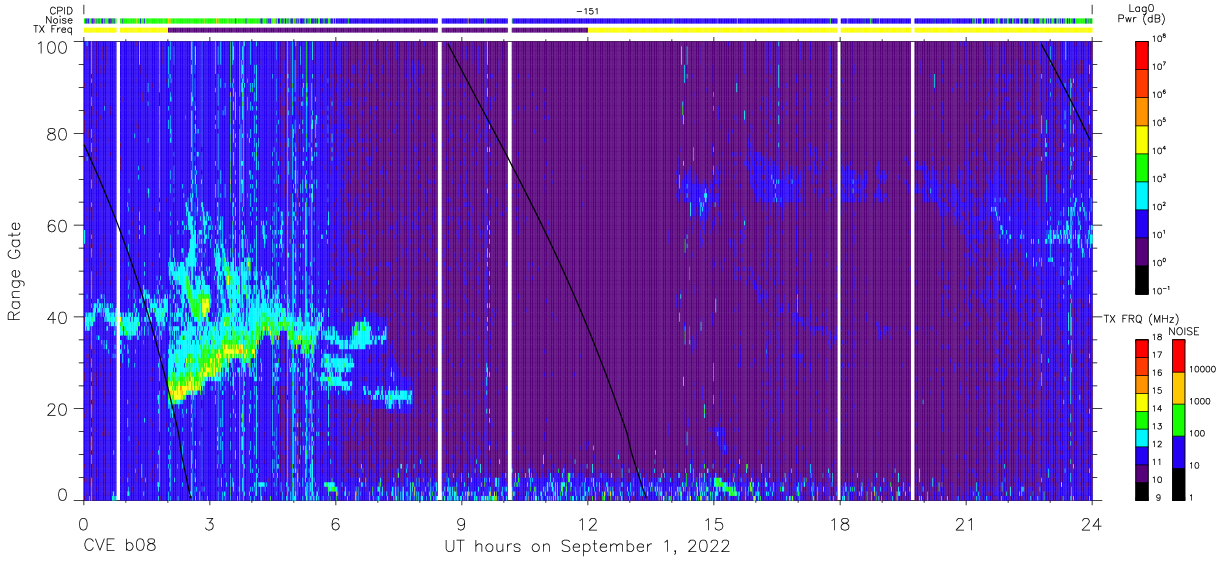This screenshot has width=1228, height=567.
Task: Pick the black bottom segment of power colorbar
Action: point(1141,279)
